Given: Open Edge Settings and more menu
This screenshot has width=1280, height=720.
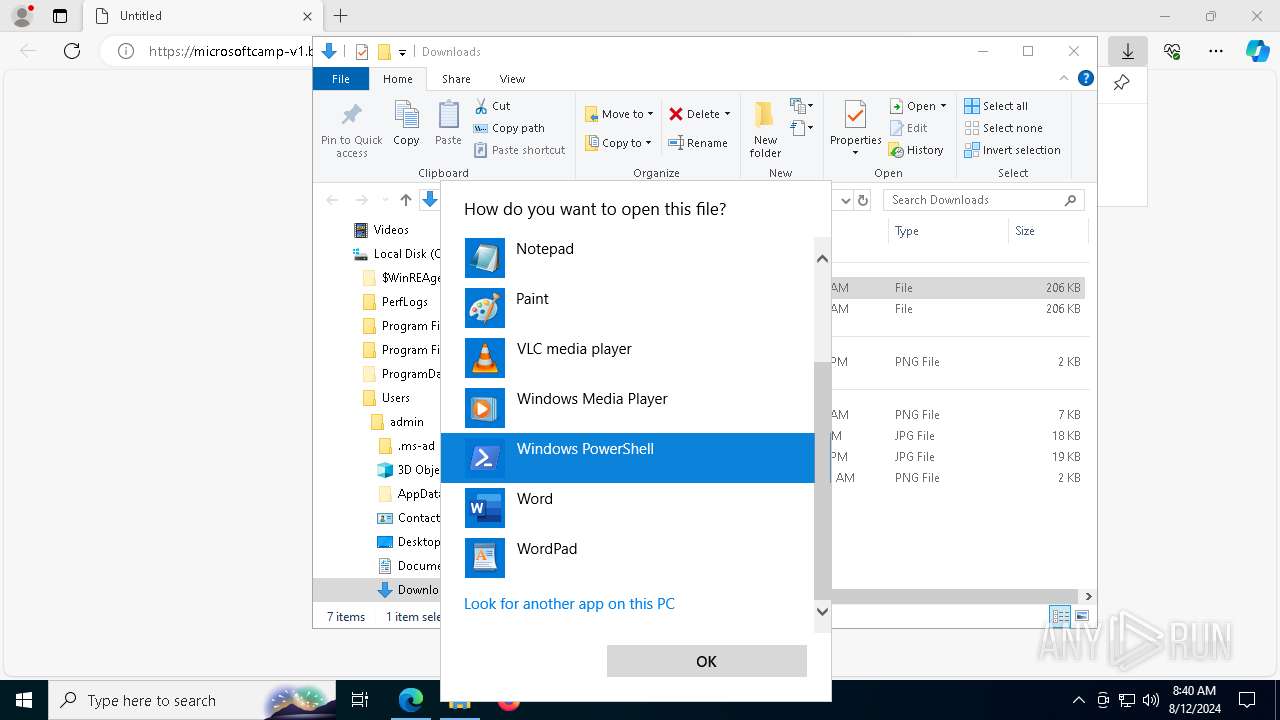Looking at the screenshot, I should 1216,51.
